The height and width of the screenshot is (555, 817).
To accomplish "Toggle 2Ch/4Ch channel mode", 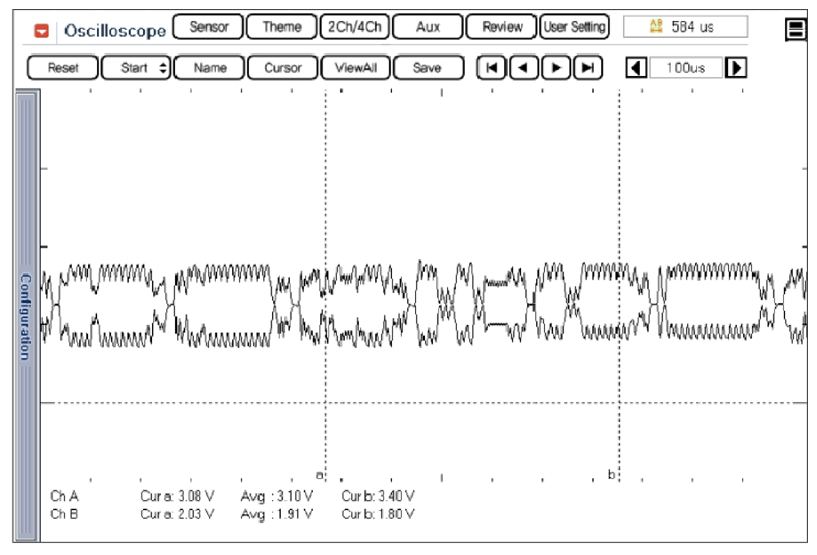I will 355,27.
